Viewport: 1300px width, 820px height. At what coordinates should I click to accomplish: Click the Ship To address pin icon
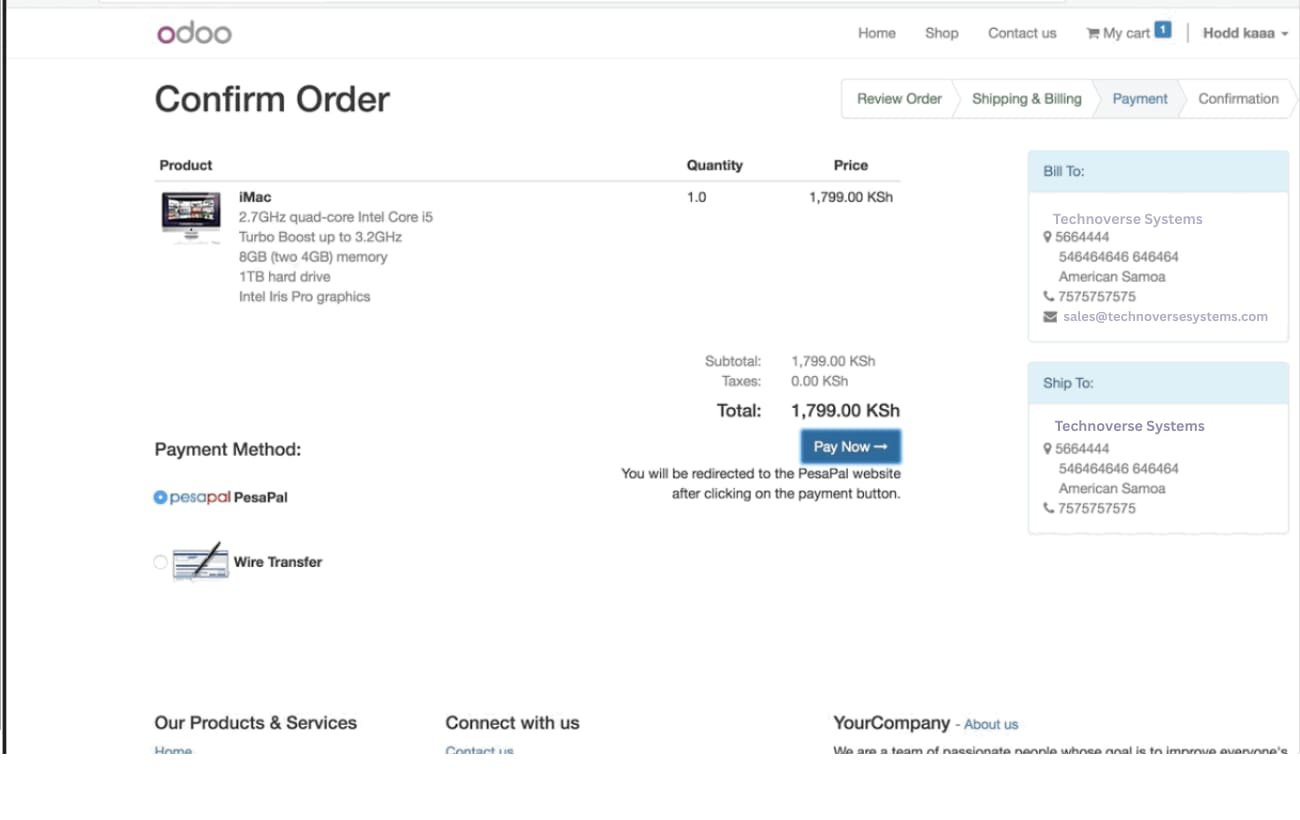(x=1047, y=449)
